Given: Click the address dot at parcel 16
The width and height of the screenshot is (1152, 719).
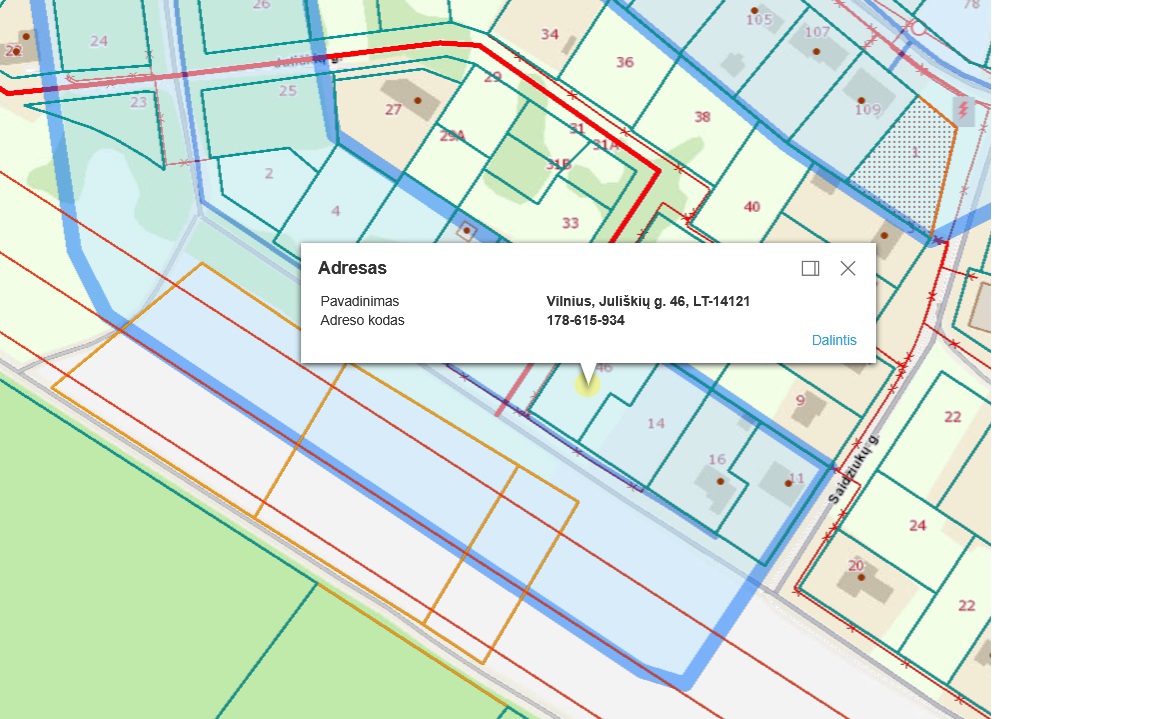Looking at the screenshot, I should click(721, 480).
